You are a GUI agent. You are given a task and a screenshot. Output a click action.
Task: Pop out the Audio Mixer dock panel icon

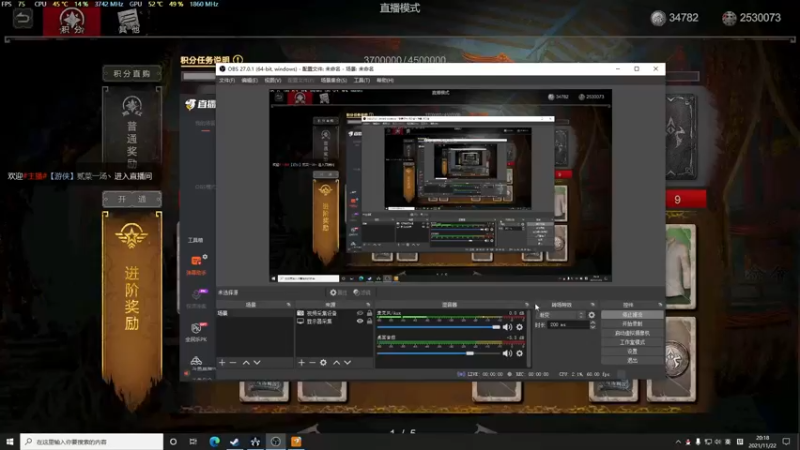coord(527,305)
